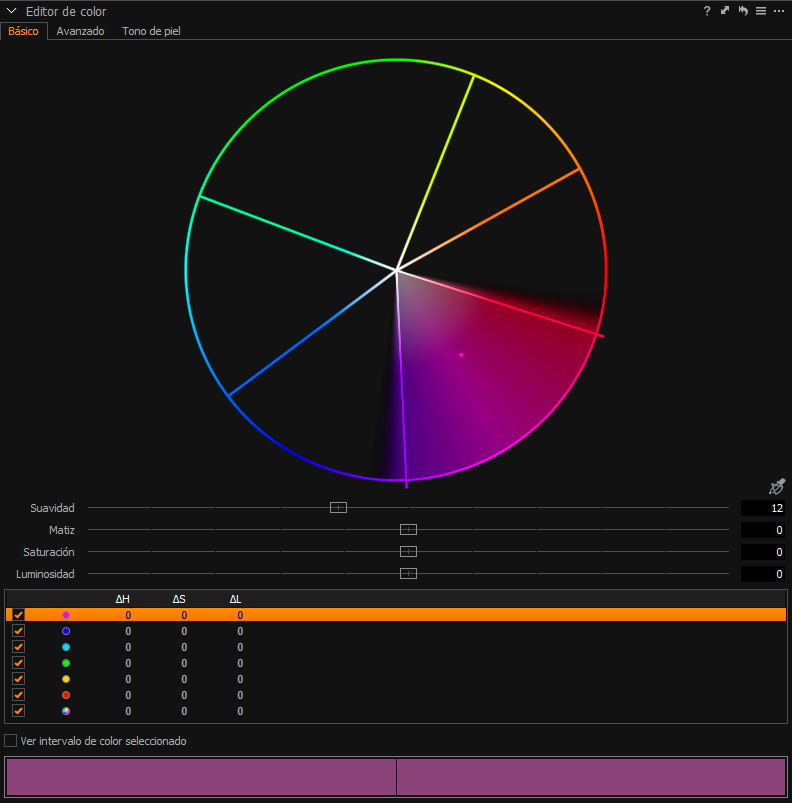Pick a color with the eyedropper tool
792x803 pixels.
776,487
